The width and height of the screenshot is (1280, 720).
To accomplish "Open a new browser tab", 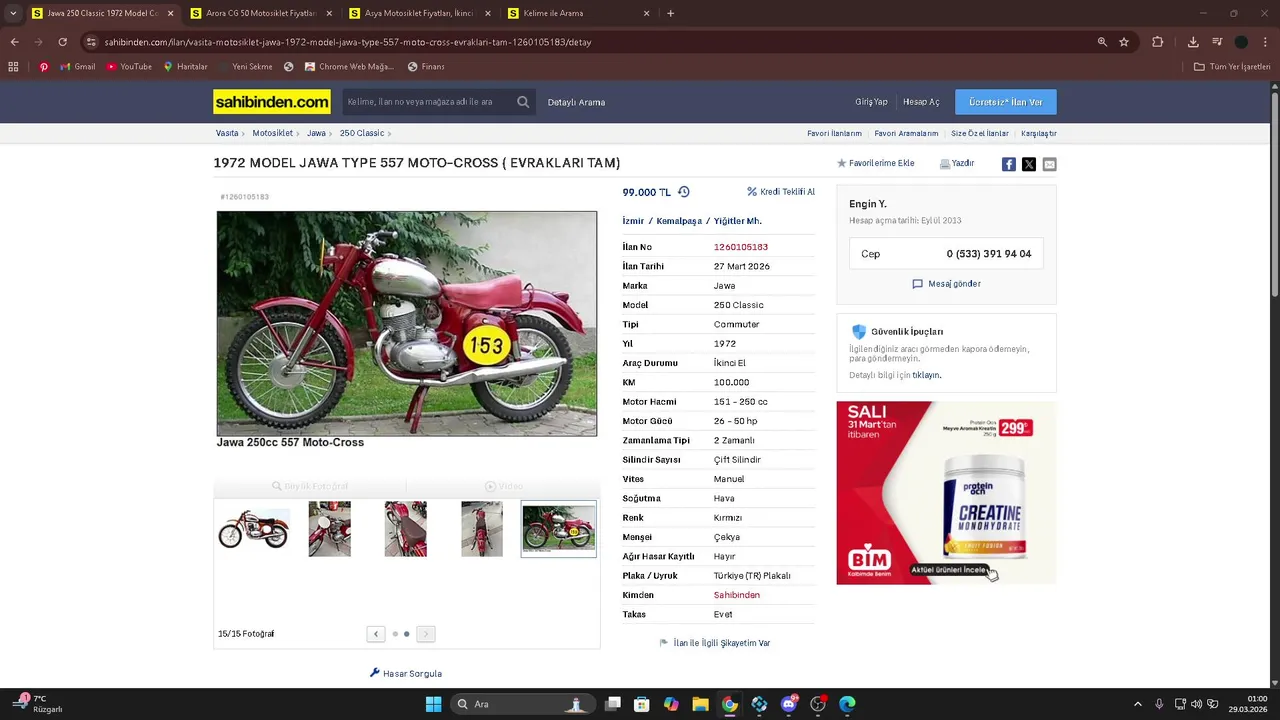I will tap(670, 13).
